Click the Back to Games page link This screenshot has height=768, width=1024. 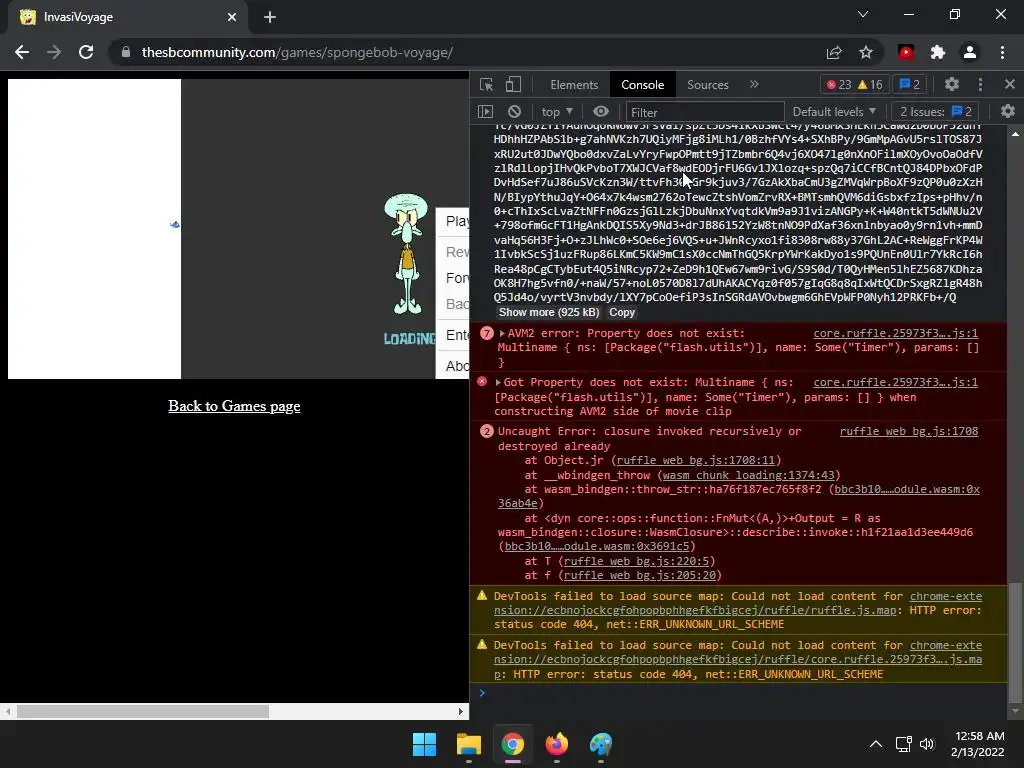pos(234,406)
